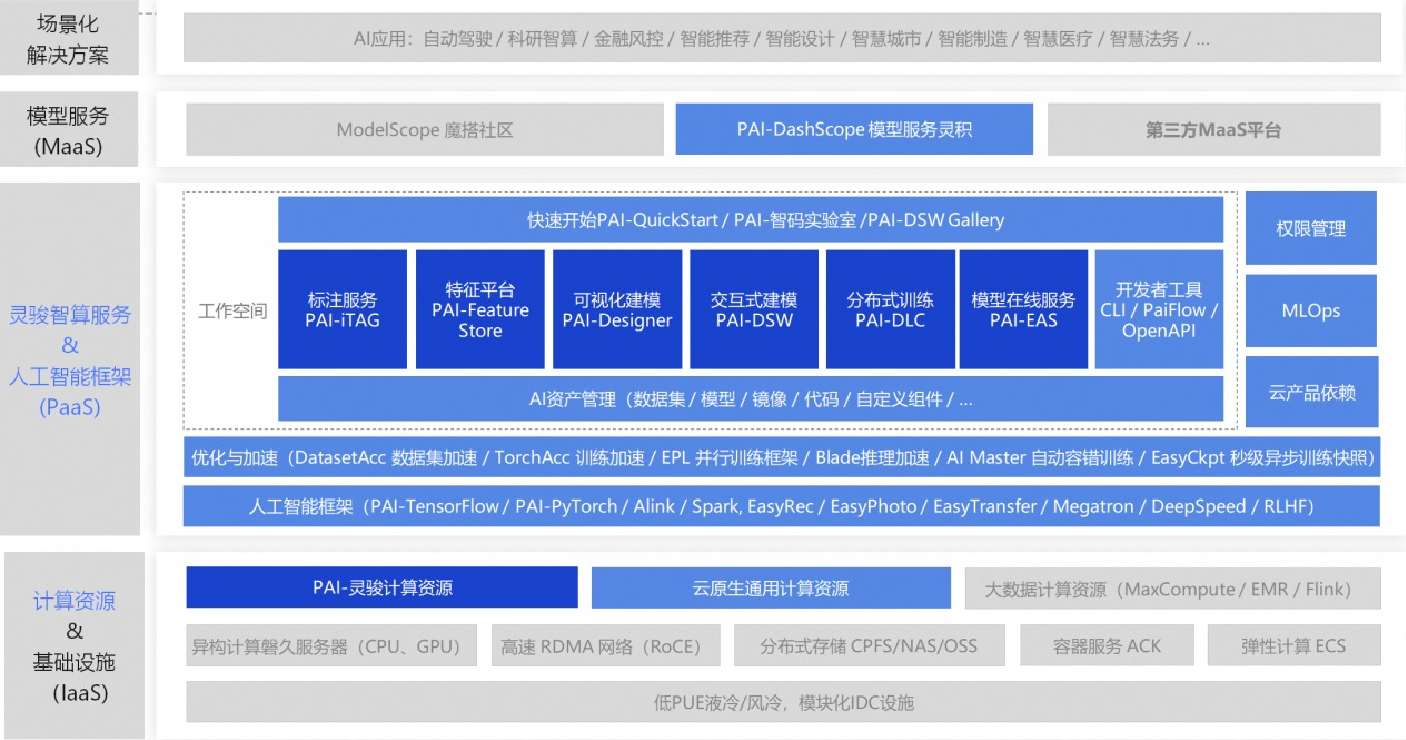Select the 标注服务 PAI-iTAG block
Screen dimensions: 1406x740
coord(342,309)
